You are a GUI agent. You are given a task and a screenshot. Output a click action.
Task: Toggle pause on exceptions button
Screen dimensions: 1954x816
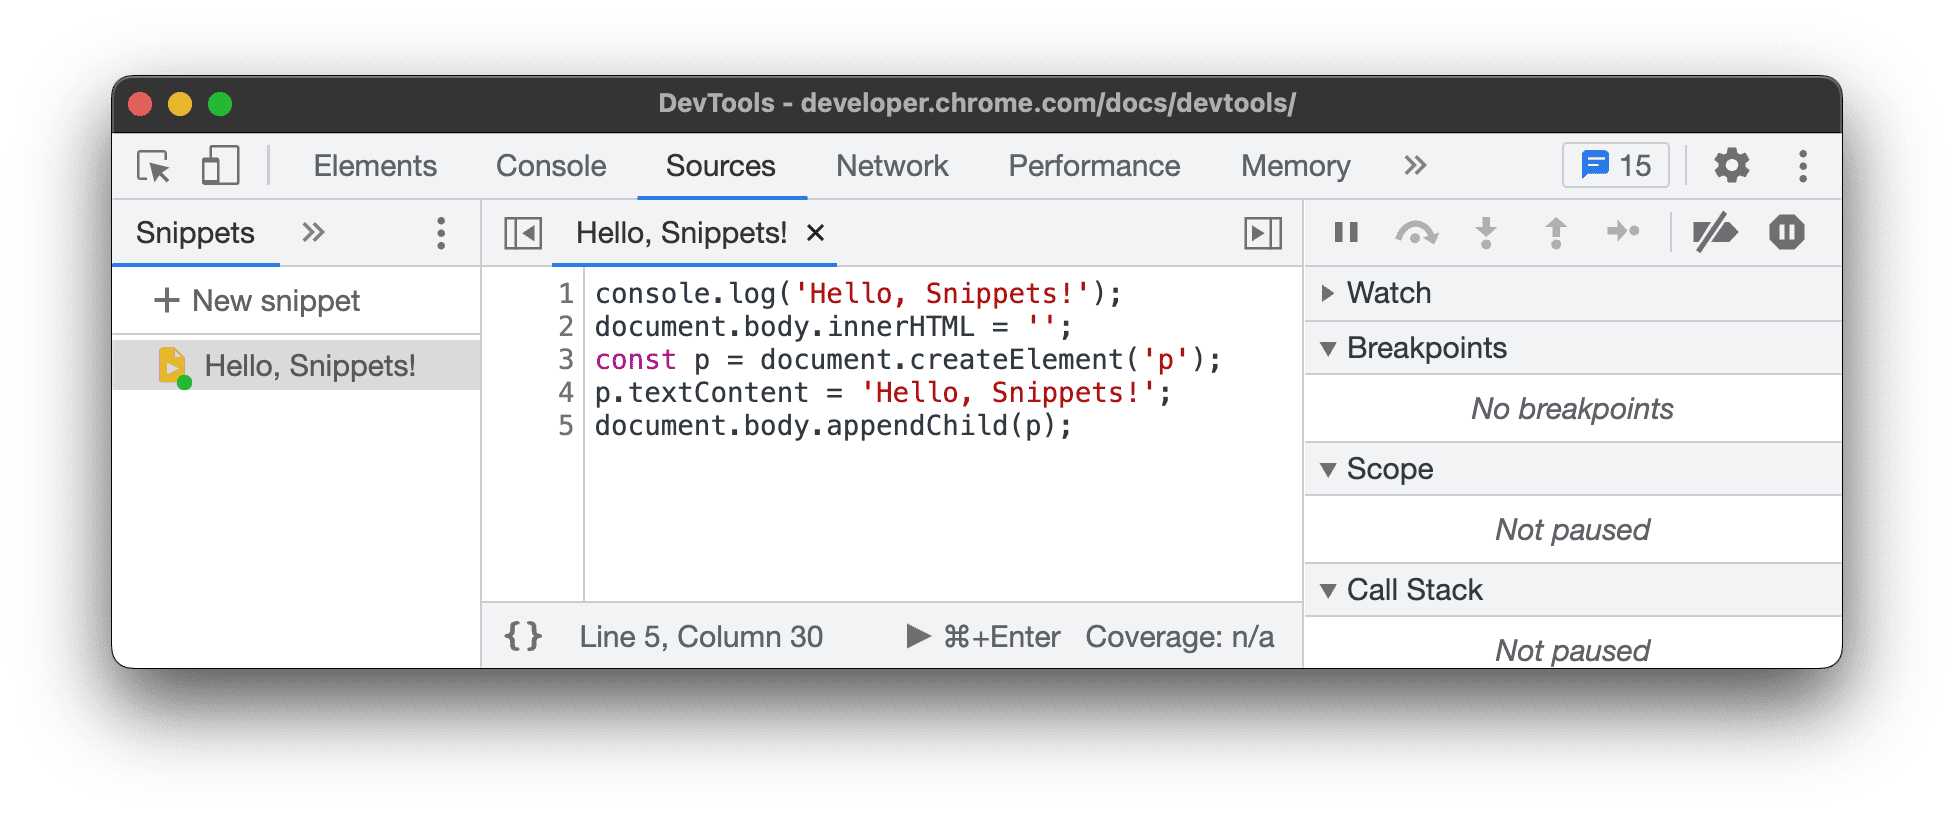1786,233
